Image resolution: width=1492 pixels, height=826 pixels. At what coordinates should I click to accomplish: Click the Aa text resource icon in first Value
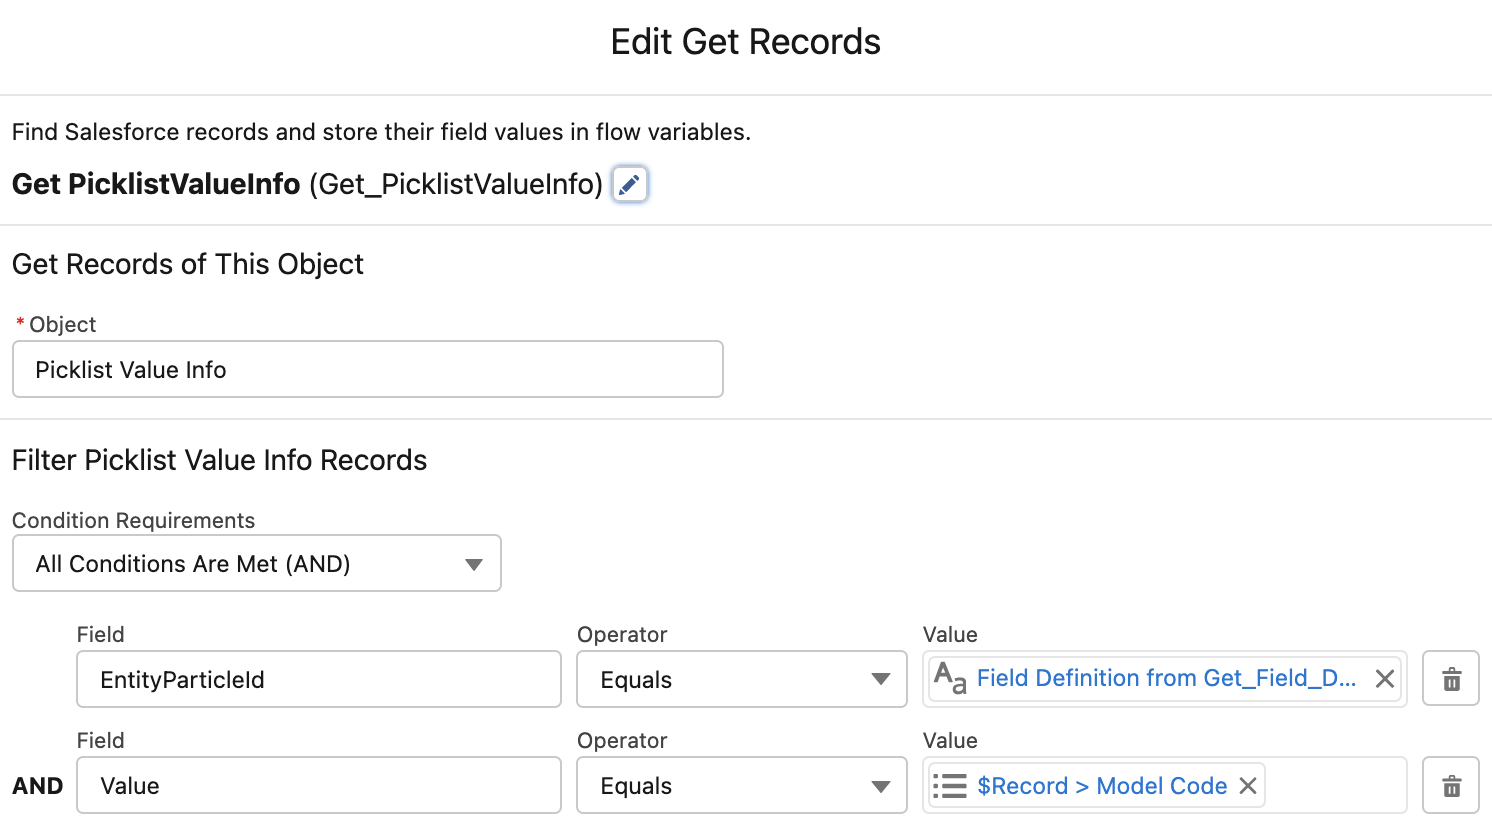click(x=950, y=678)
